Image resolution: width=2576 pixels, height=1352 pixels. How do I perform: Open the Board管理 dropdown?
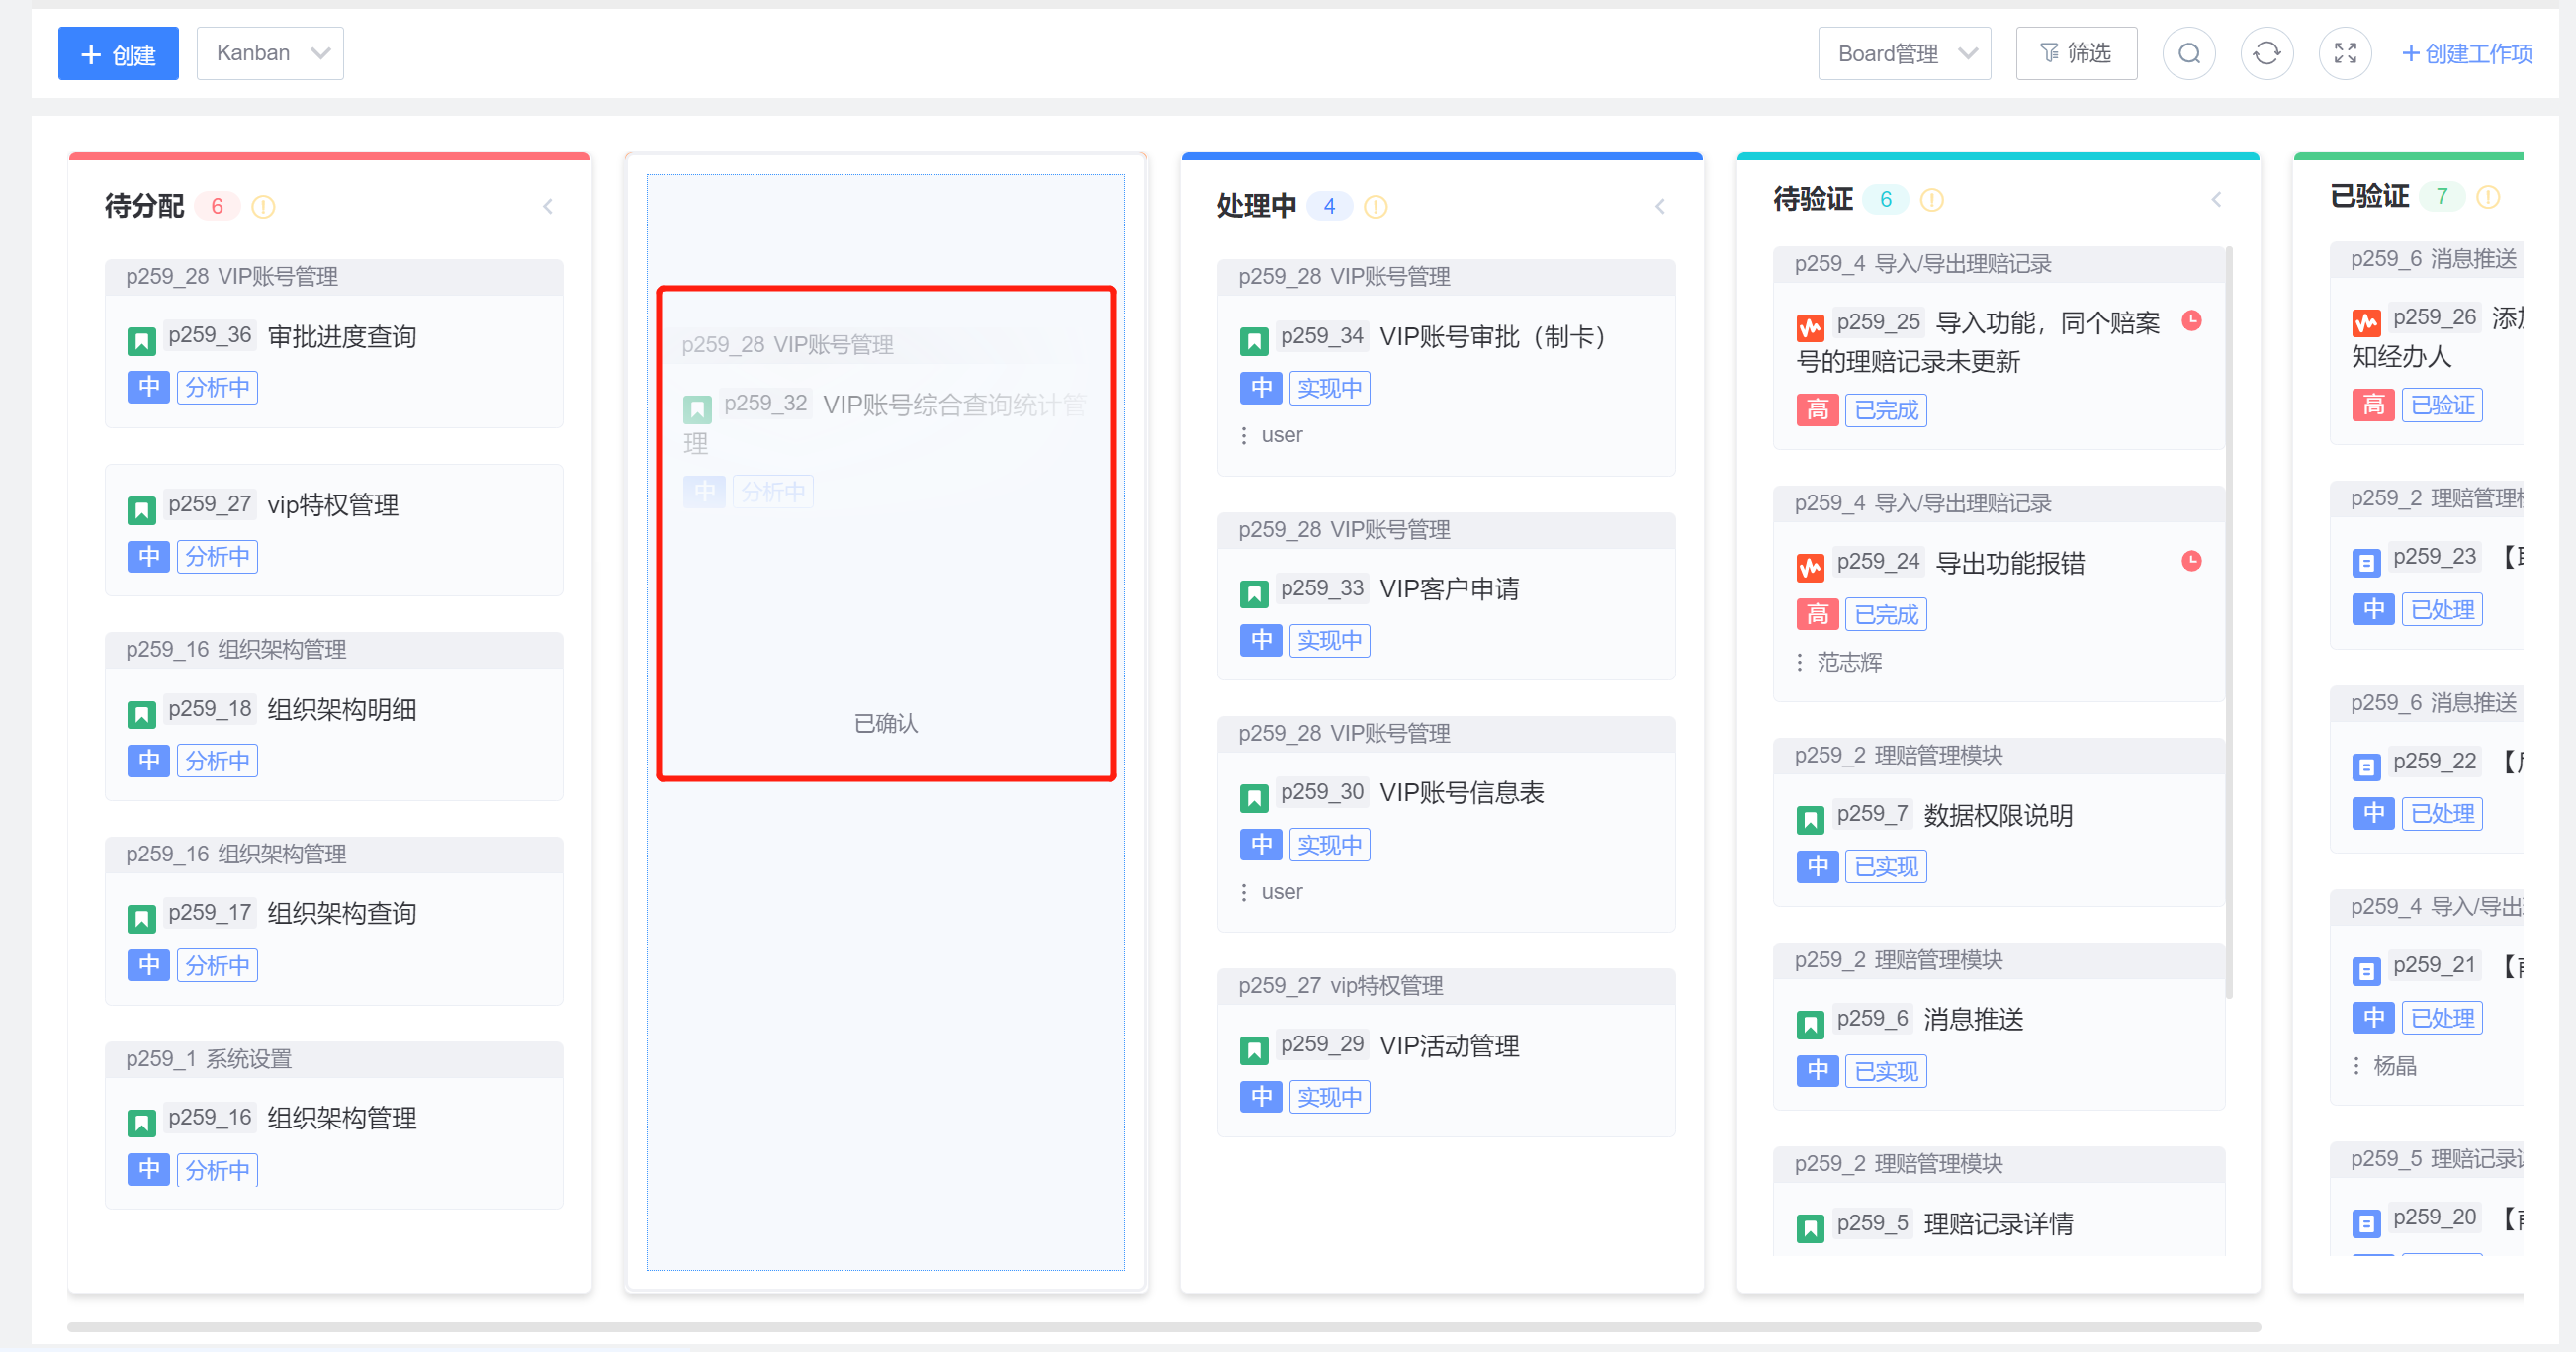[x=1904, y=54]
